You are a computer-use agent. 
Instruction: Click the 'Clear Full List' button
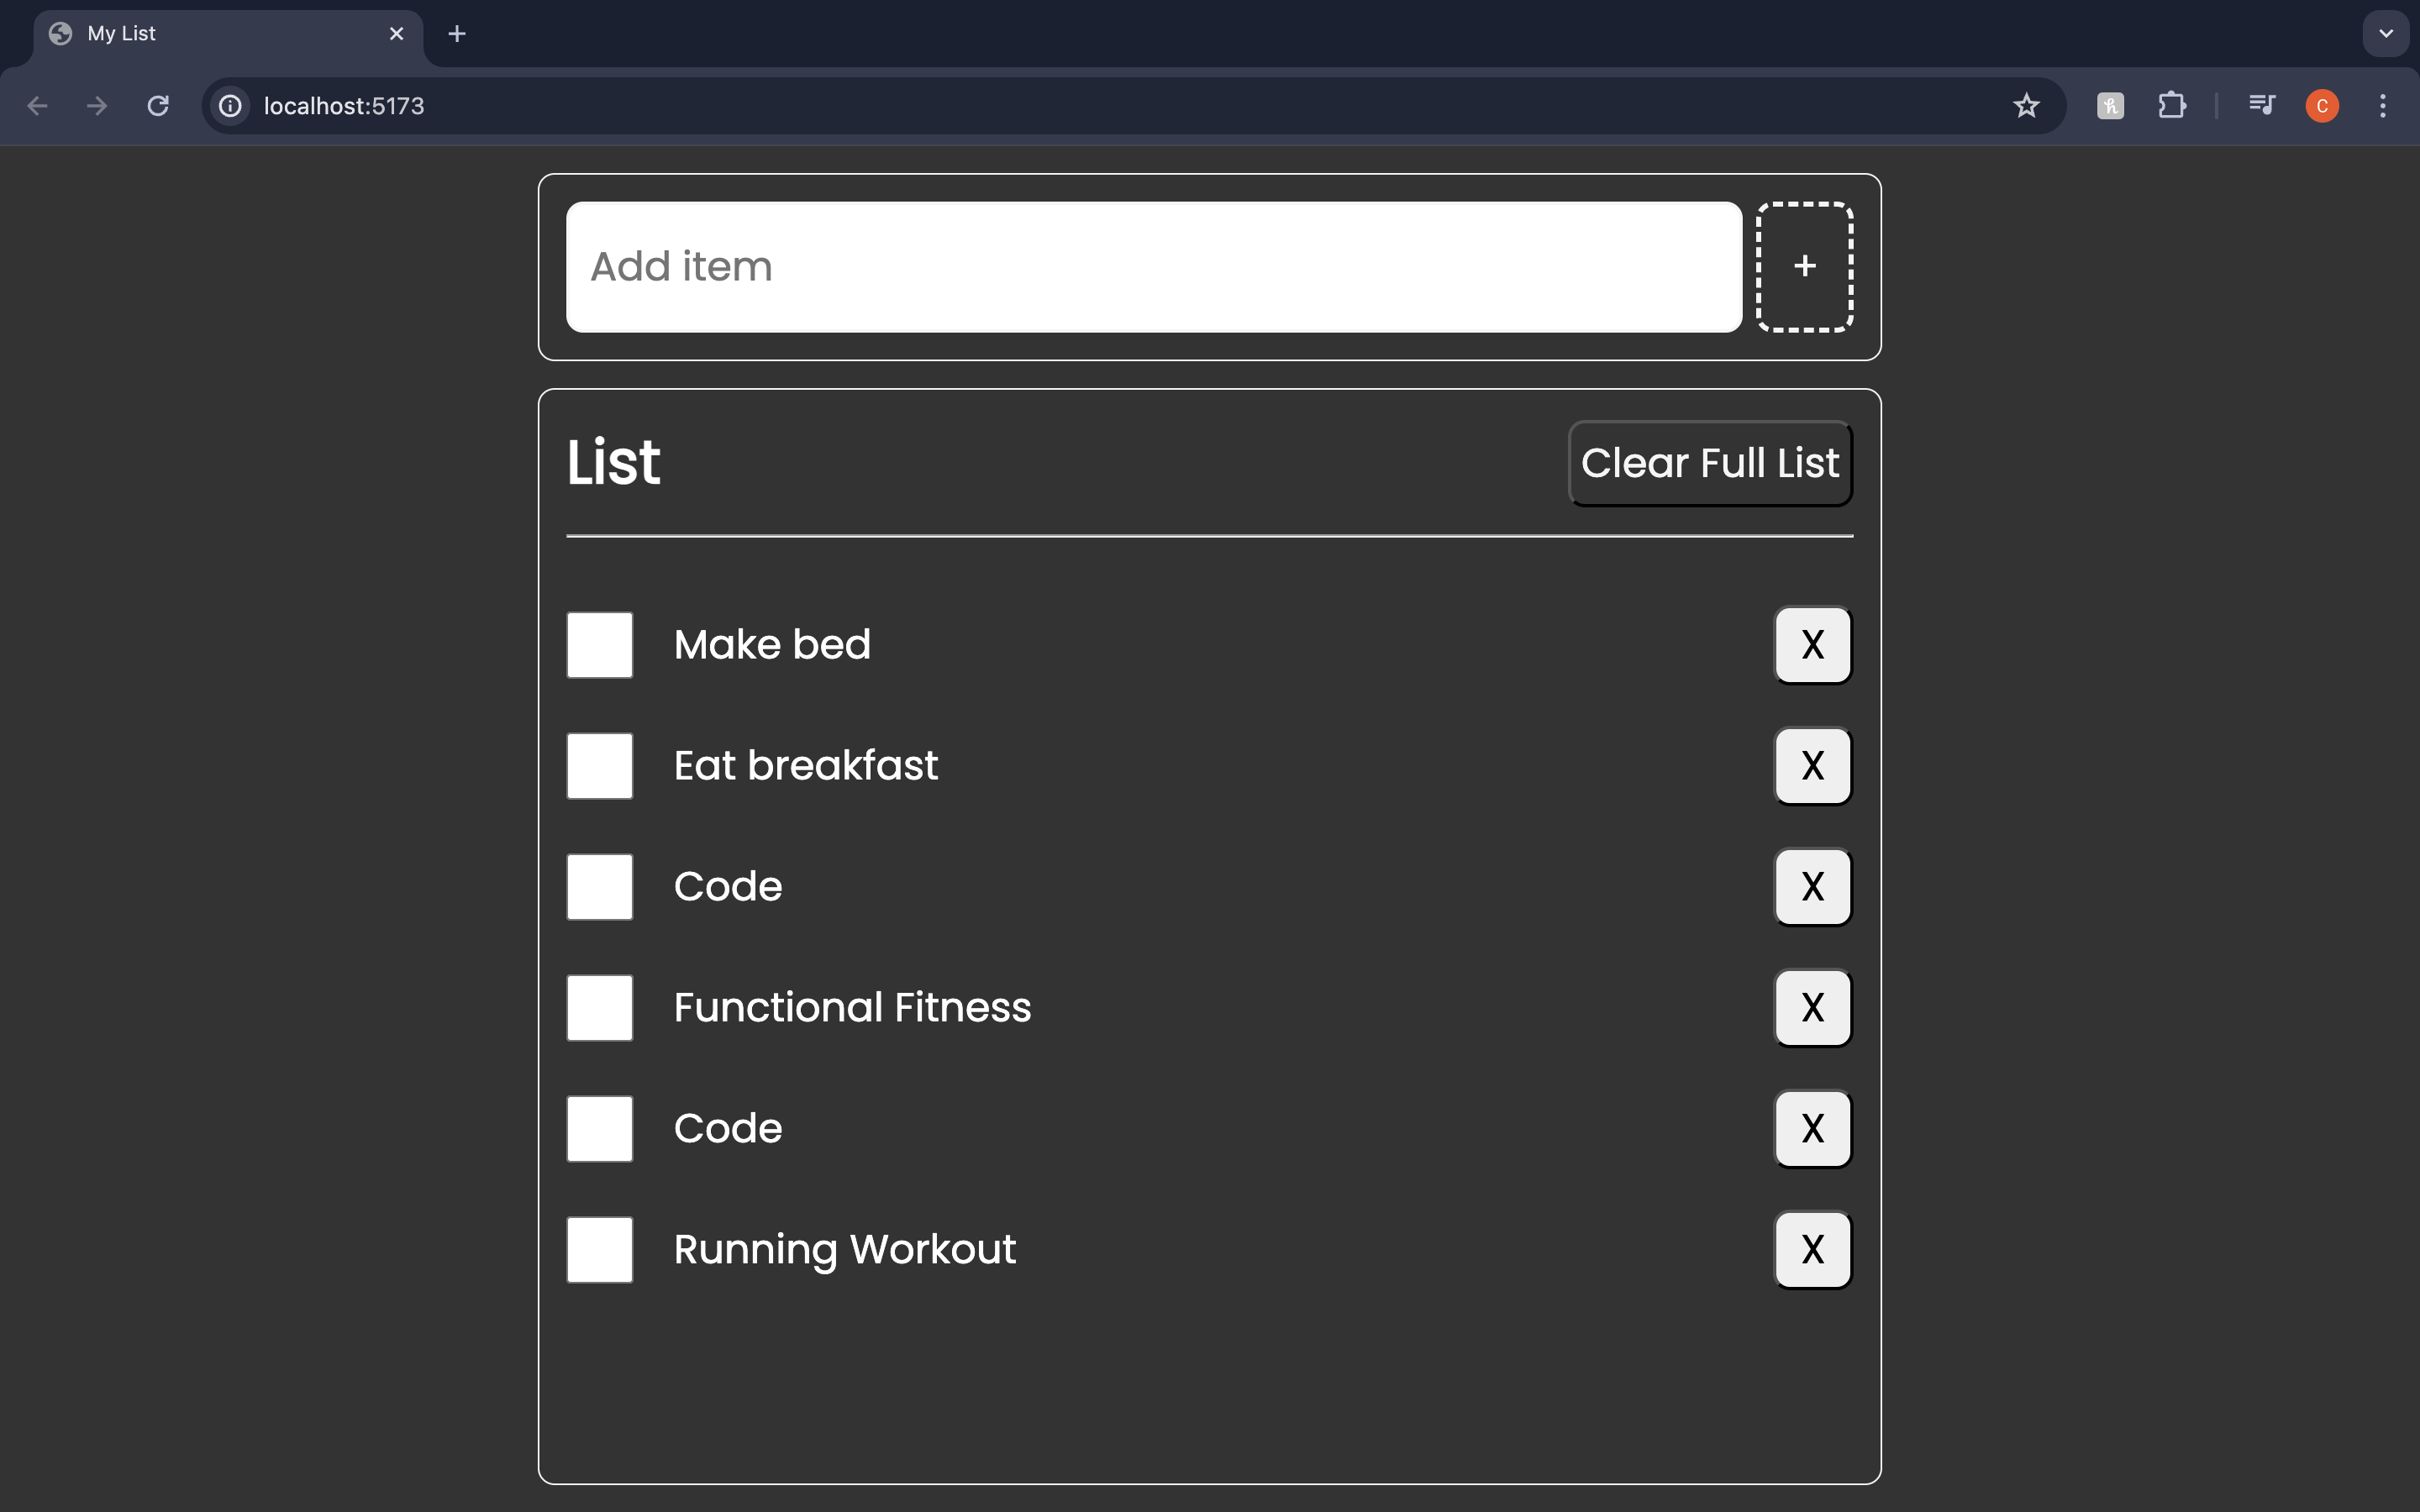click(1709, 462)
